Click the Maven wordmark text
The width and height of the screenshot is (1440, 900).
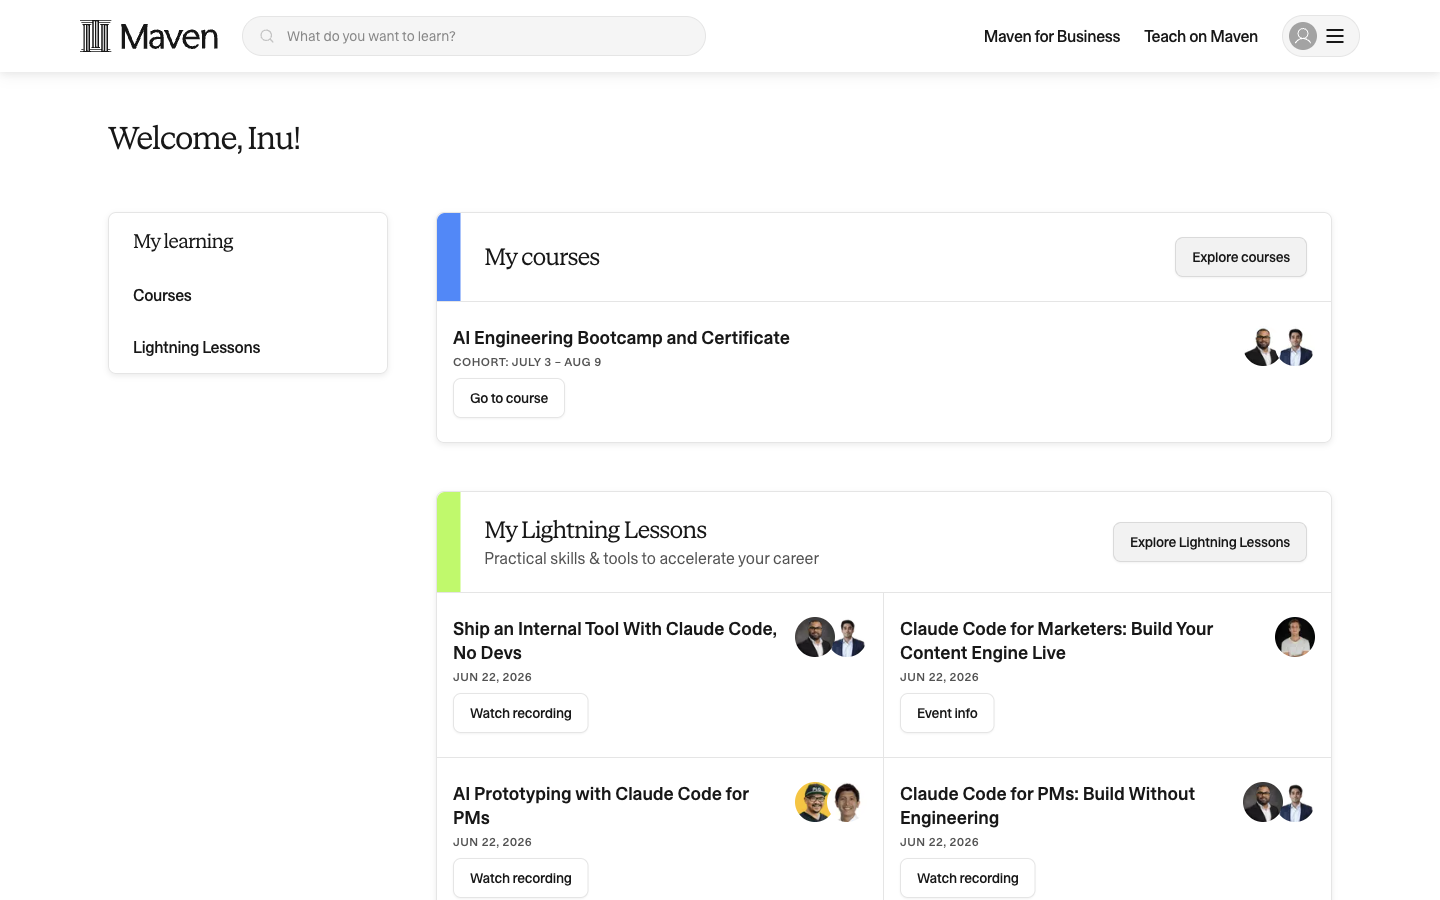pyautogui.click(x=169, y=37)
